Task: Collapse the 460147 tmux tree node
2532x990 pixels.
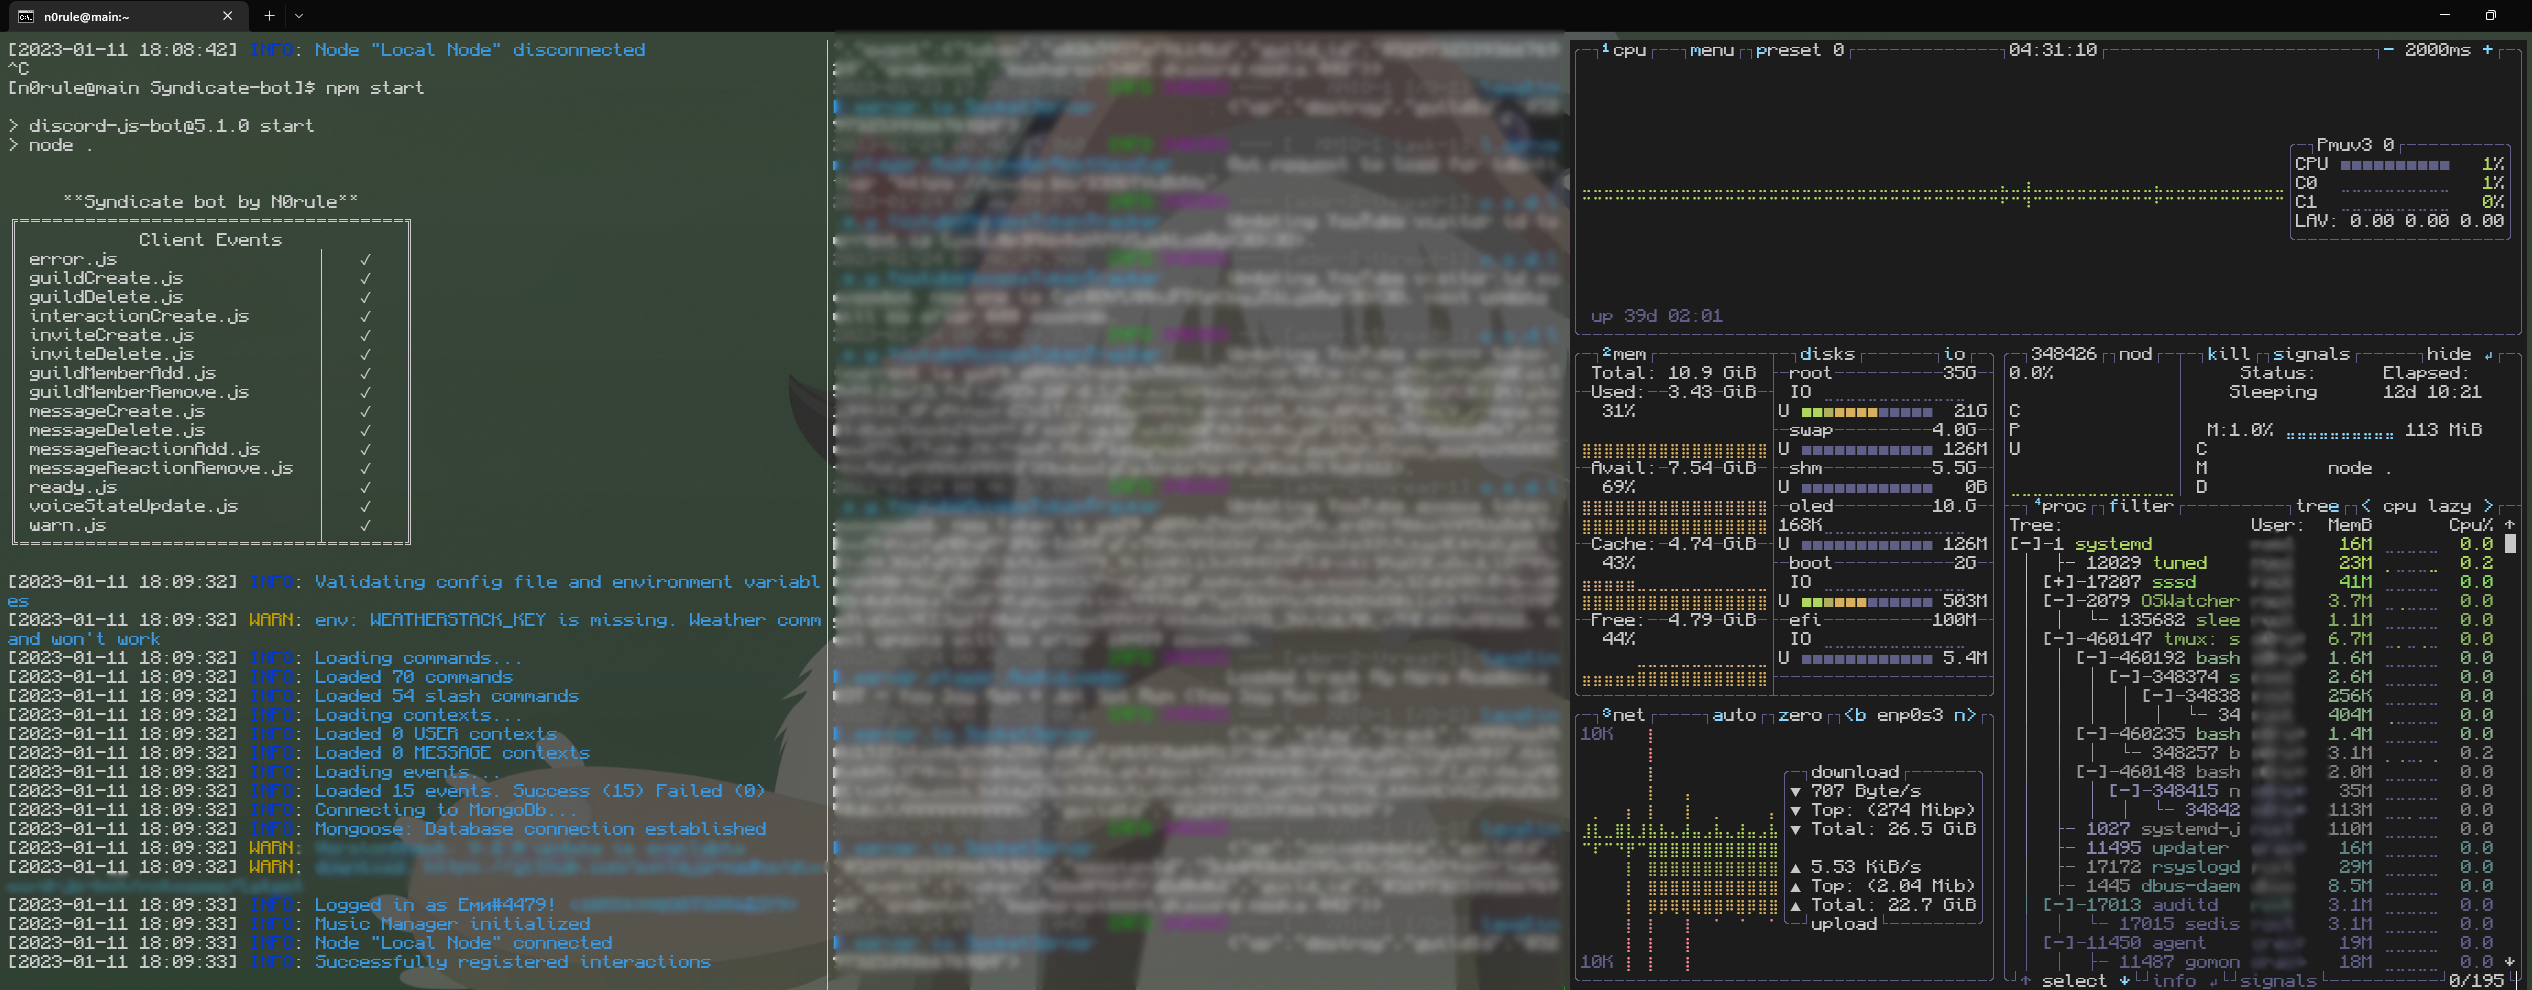Action: [2058, 639]
